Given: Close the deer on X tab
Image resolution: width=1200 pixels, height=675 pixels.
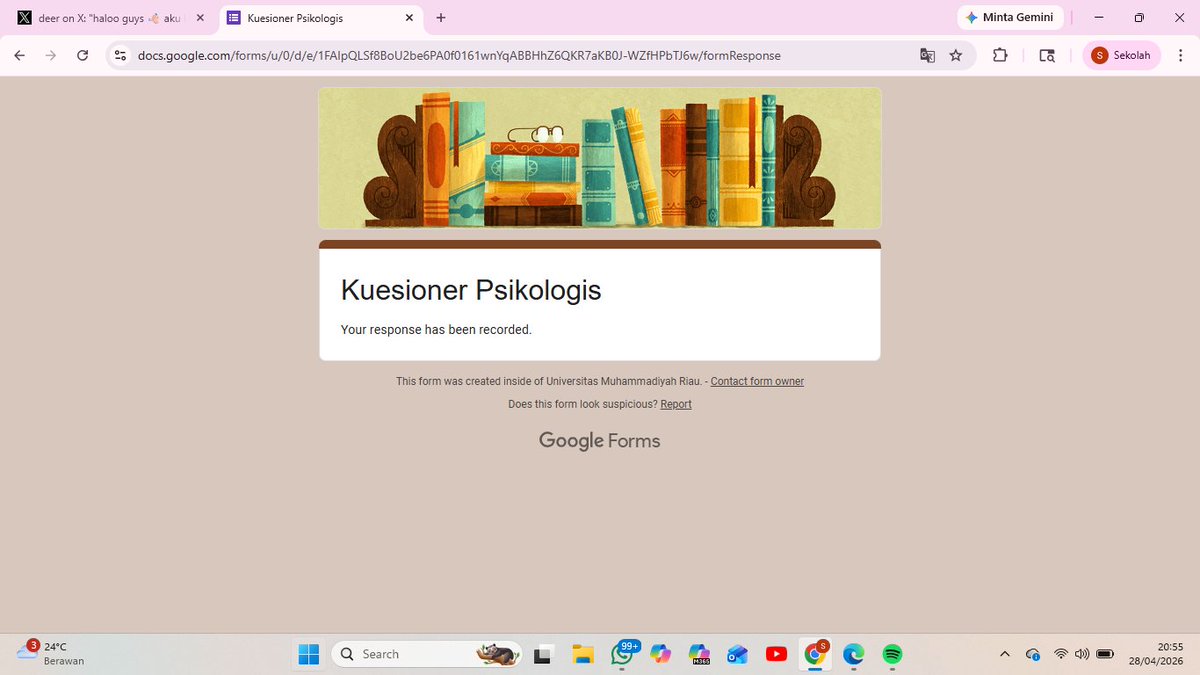Looking at the screenshot, I should (200, 18).
